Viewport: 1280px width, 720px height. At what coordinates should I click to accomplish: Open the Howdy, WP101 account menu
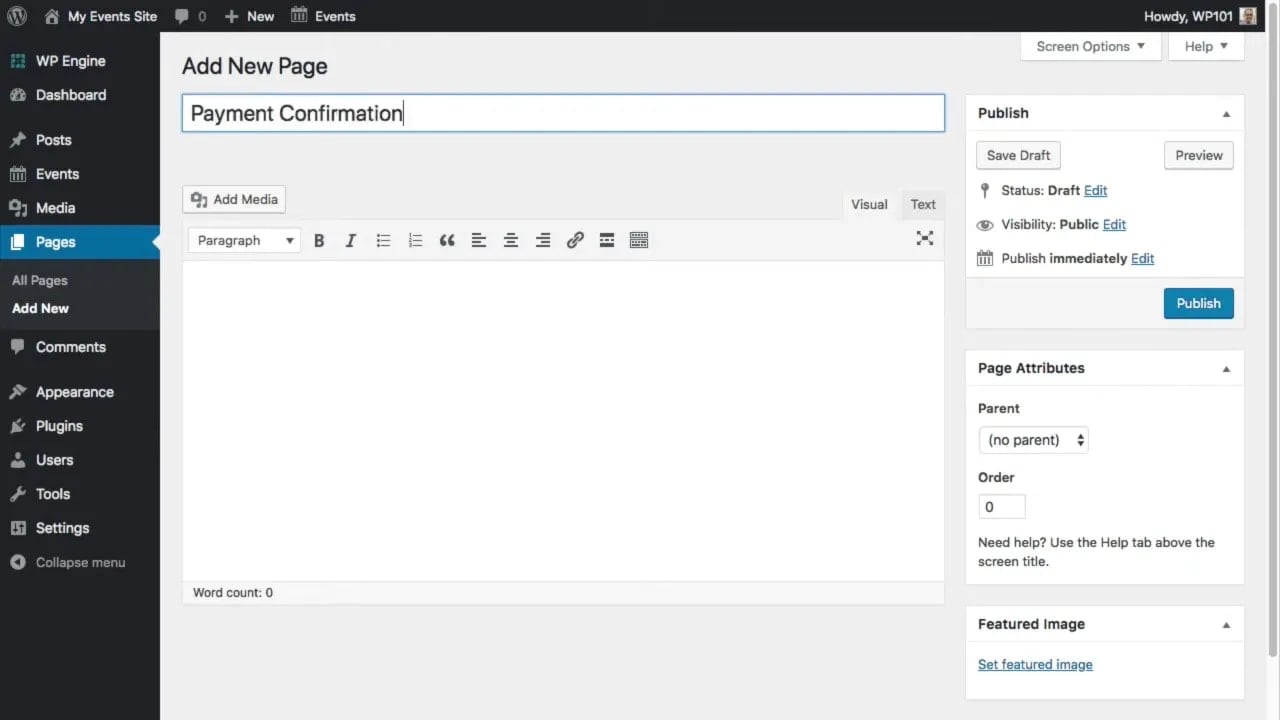click(1200, 16)
